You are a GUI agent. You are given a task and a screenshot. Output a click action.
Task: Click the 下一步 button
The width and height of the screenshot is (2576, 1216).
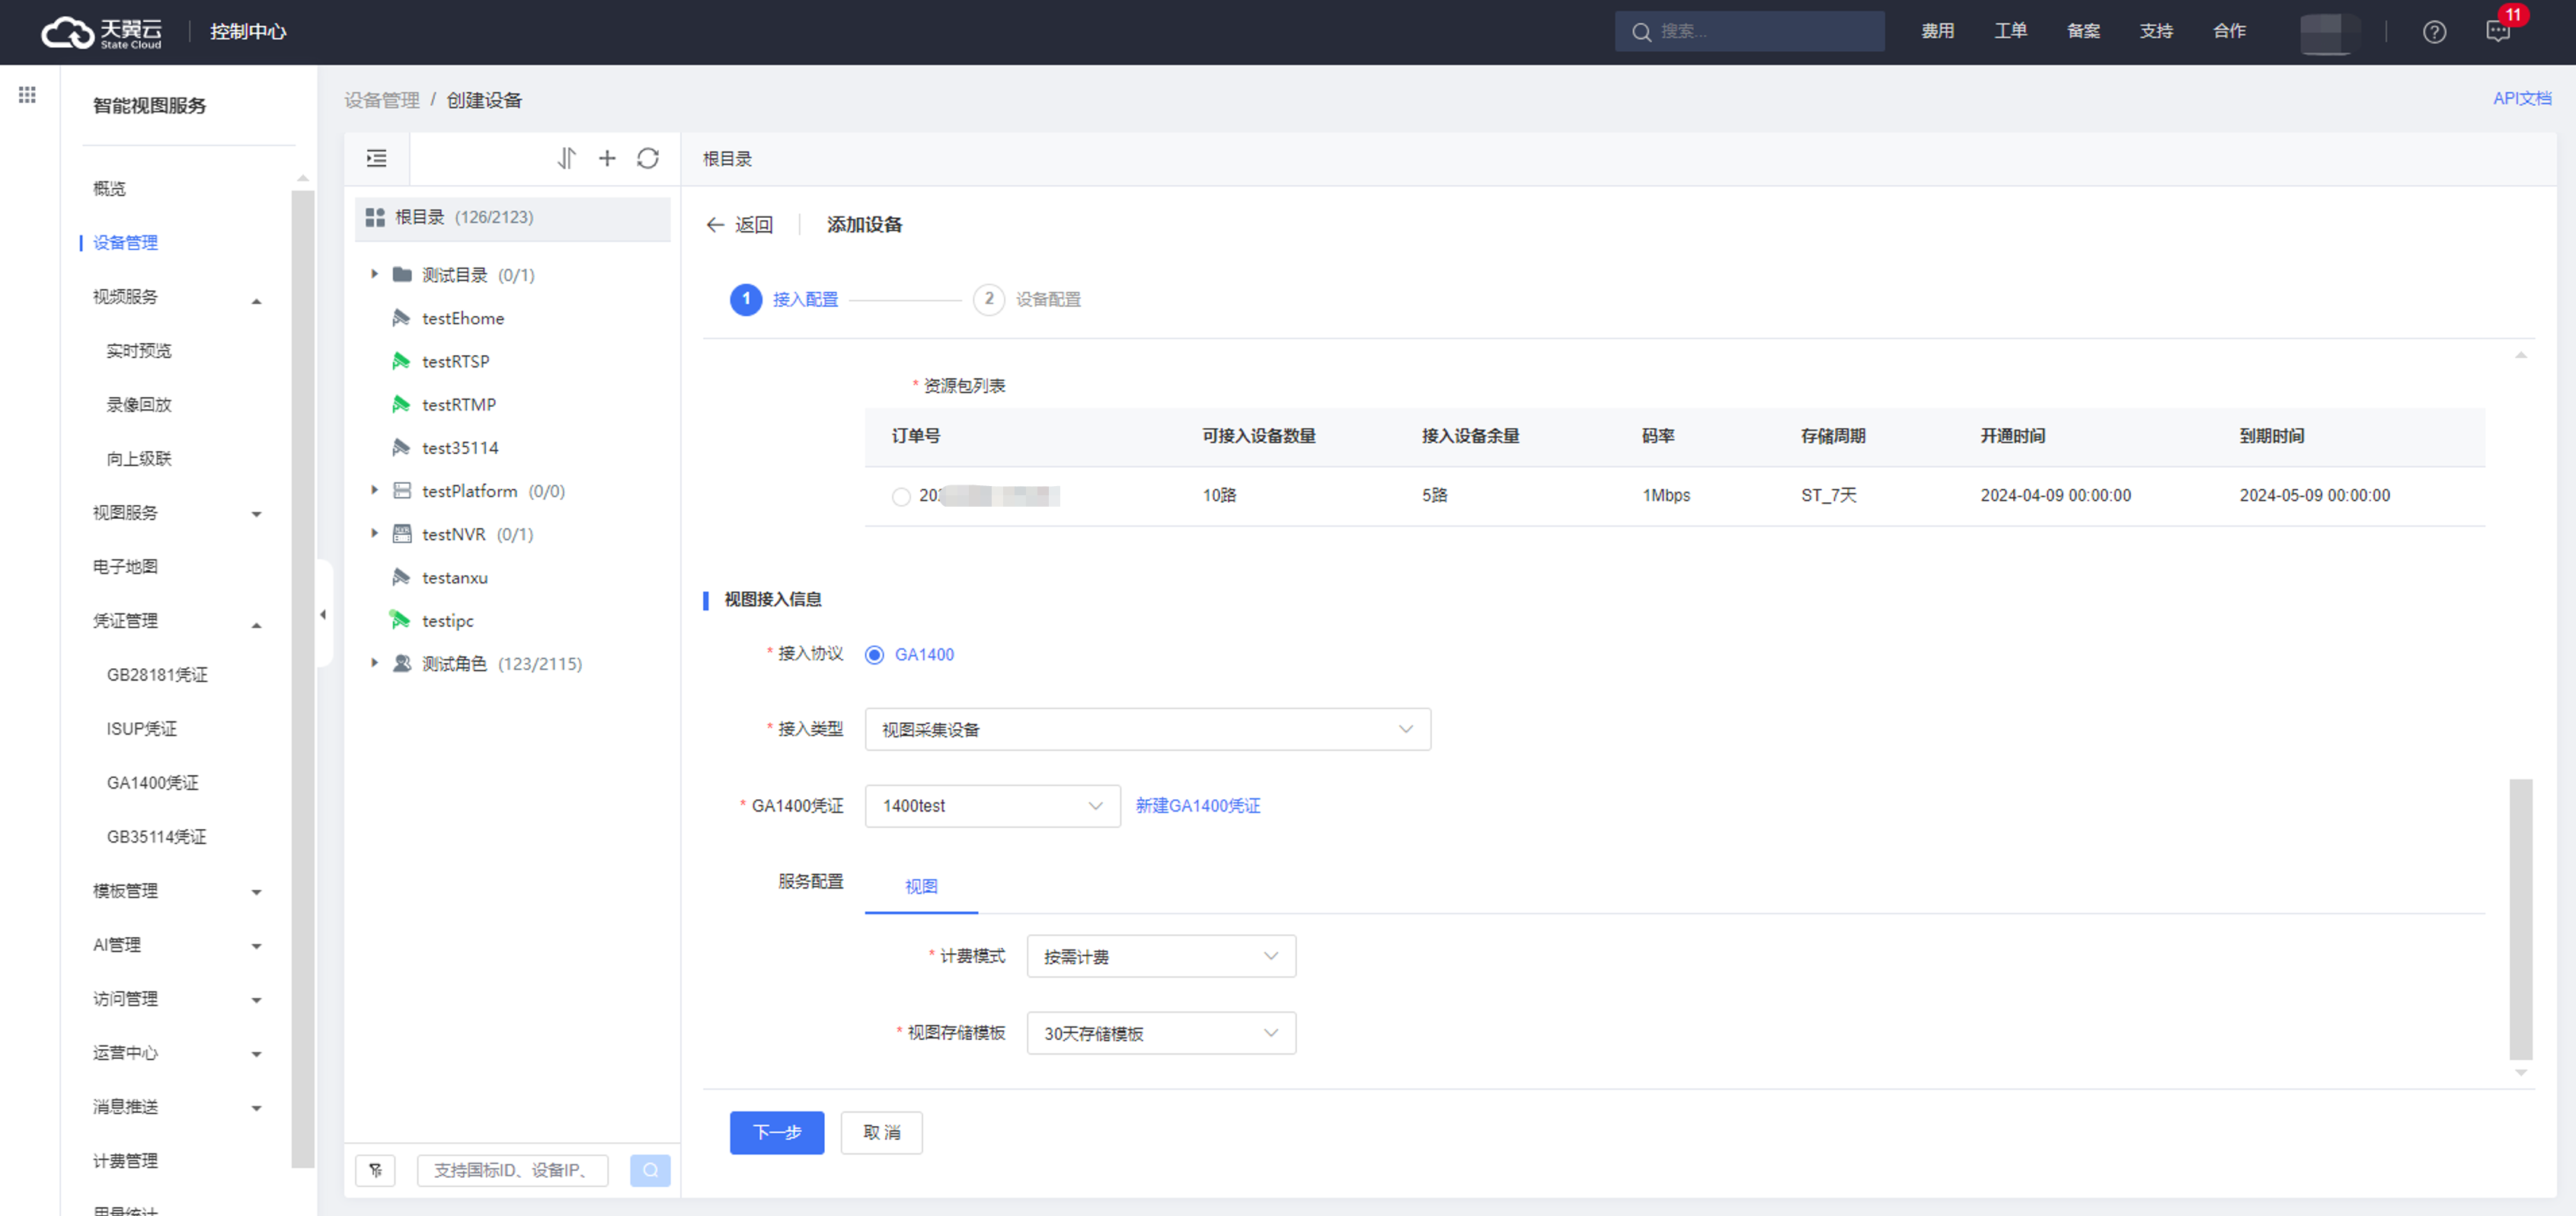pos(777,1132)
